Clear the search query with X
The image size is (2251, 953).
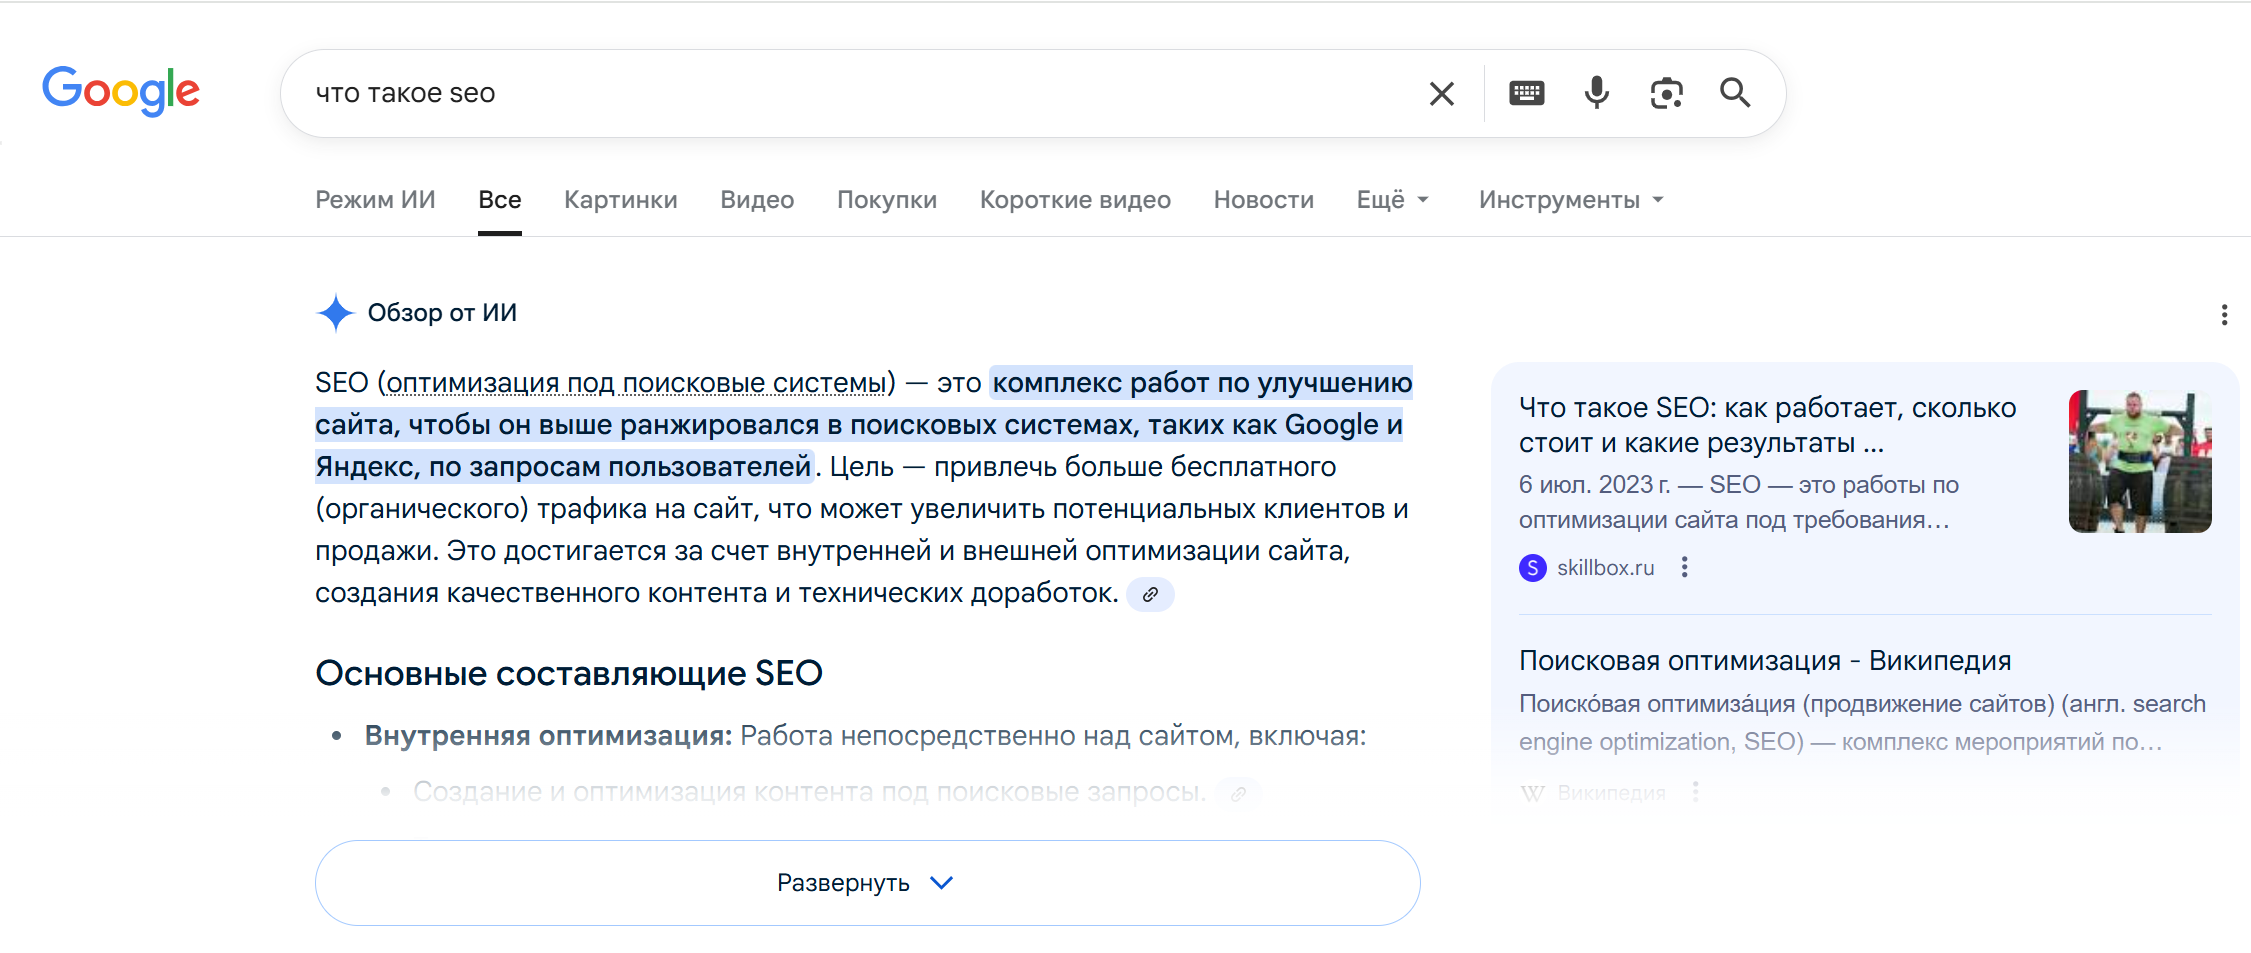pos(1441,94)
